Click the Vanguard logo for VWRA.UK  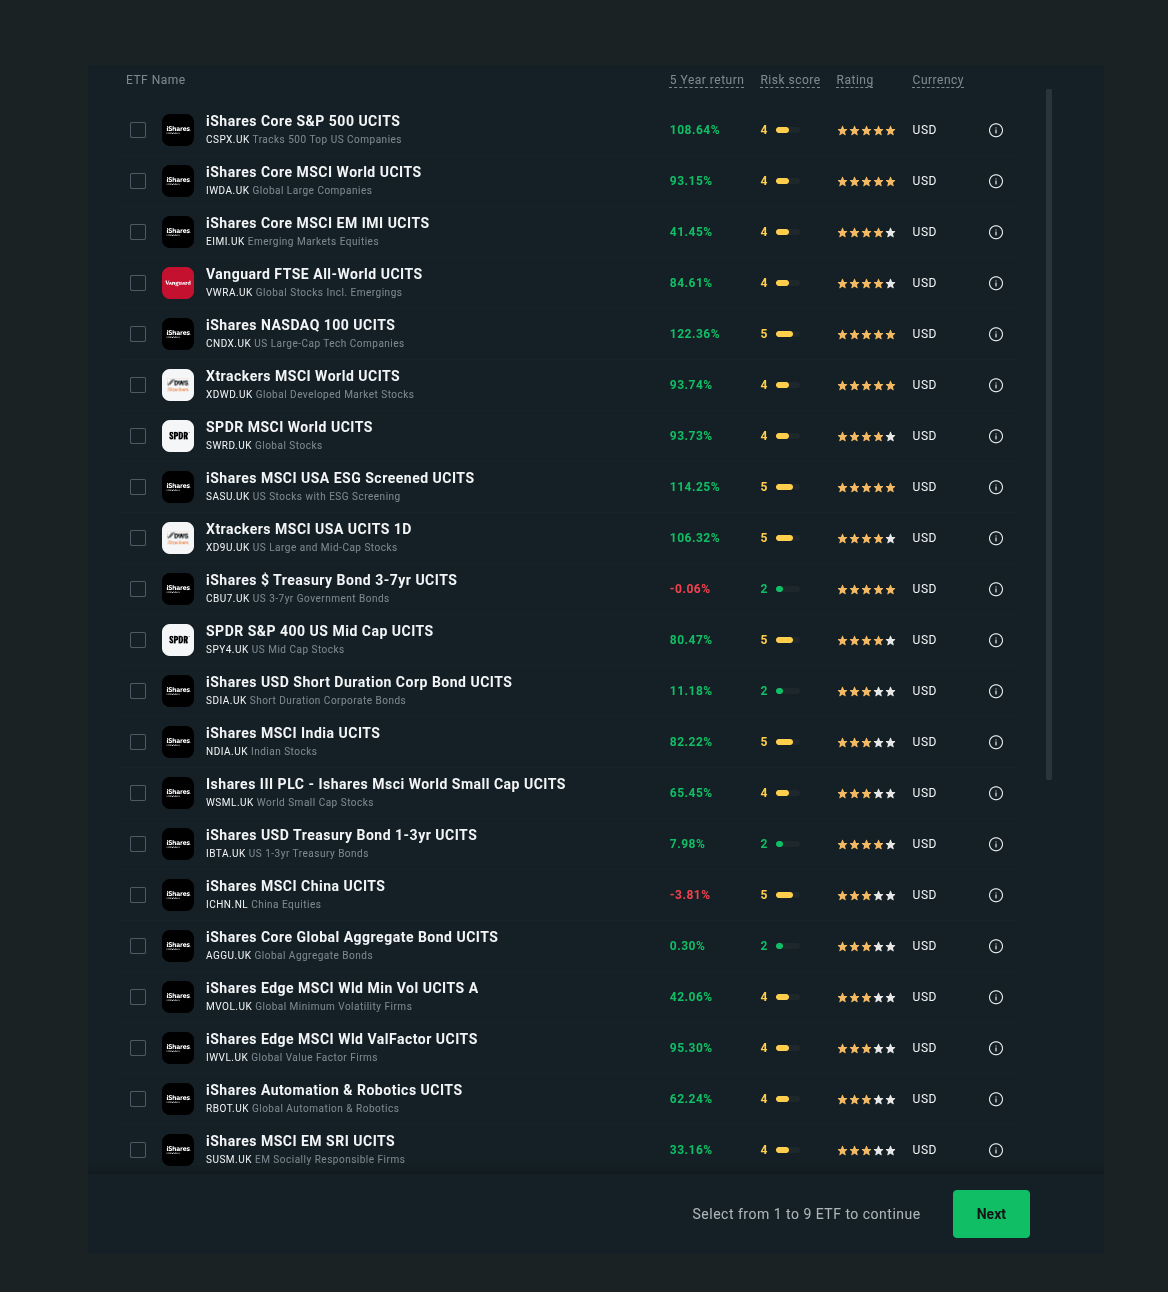click(178, 283)
